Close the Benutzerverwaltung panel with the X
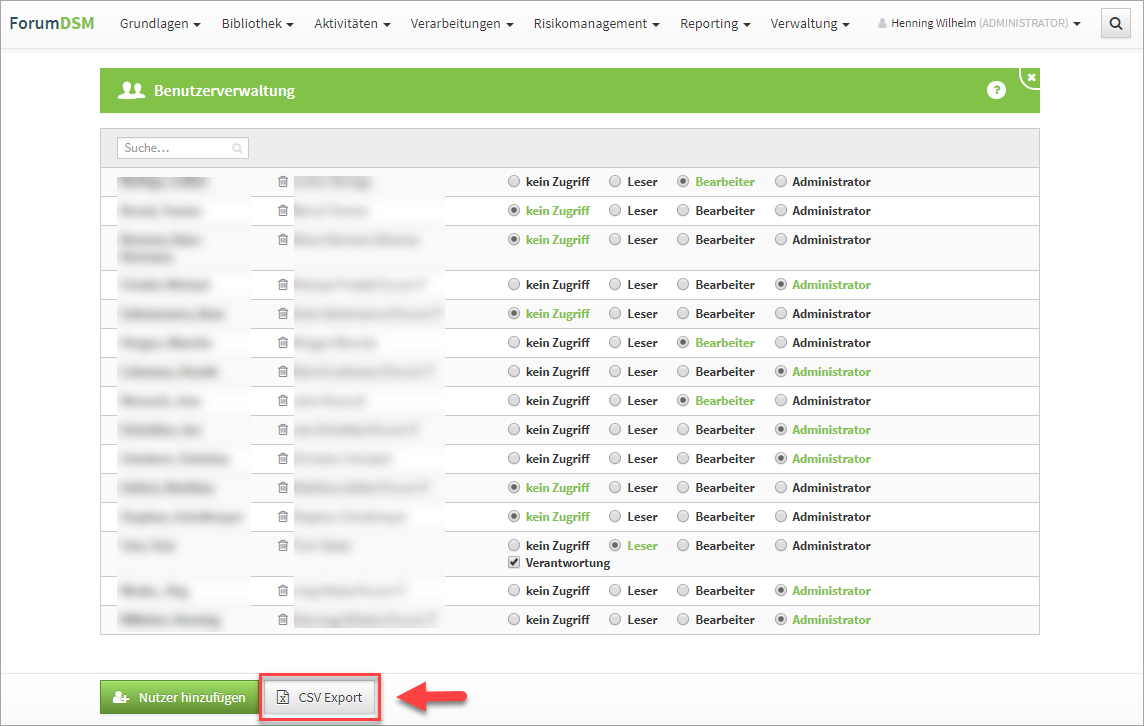 [x=1031, y=77]
